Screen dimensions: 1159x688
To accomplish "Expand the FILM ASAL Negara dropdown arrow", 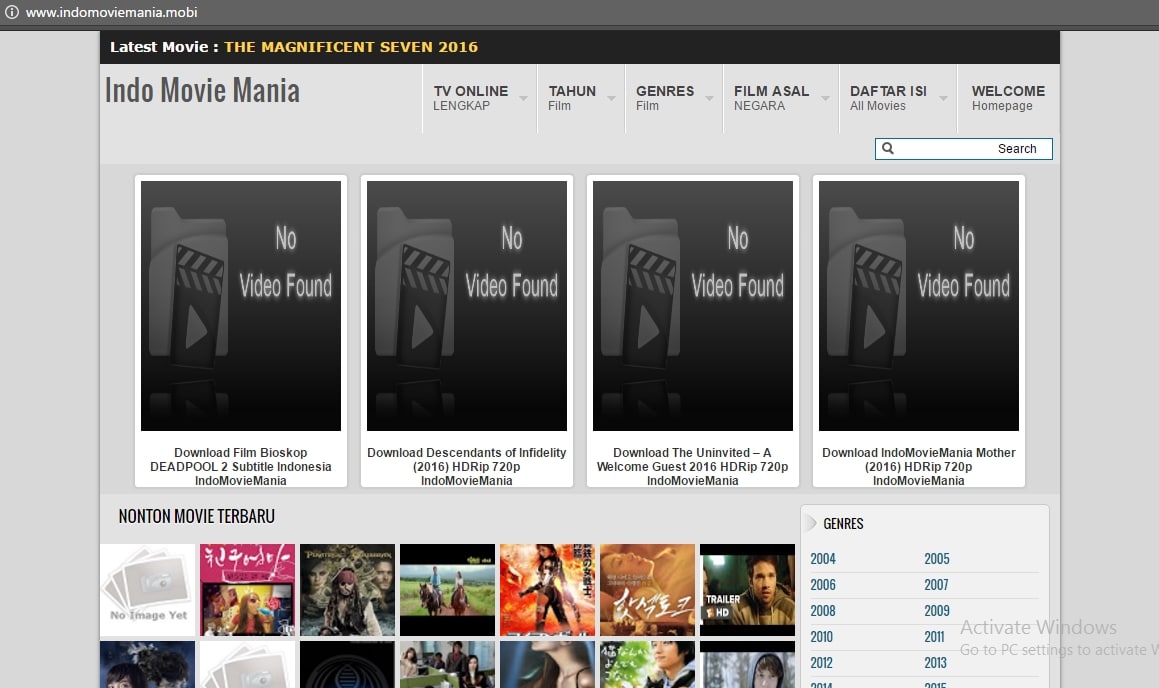I will point(826,98).
